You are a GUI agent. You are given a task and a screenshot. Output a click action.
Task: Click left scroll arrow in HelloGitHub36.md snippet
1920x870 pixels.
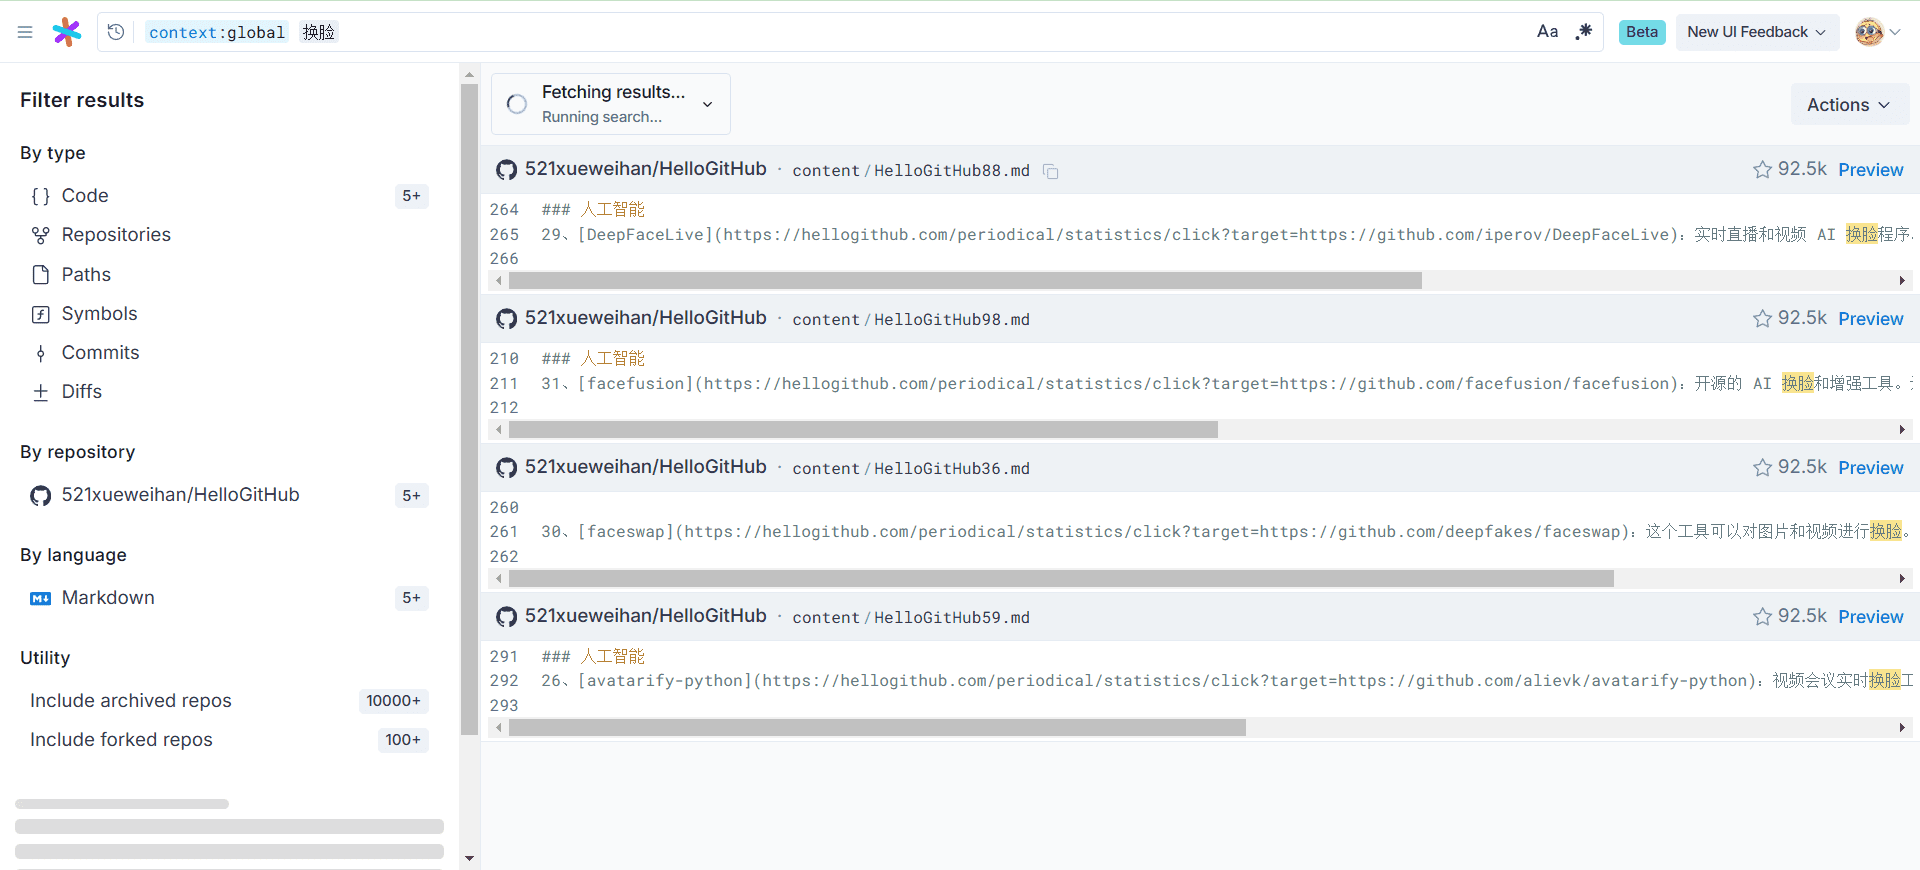[499, 579]
